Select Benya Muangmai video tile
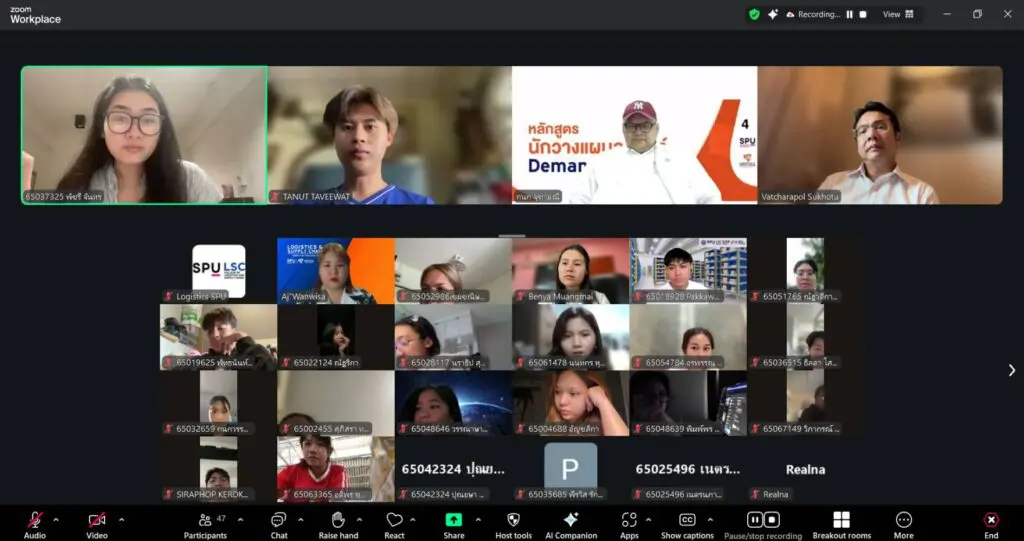The height and width of the screenshot is (541, 1024). [x=571, y=270]
